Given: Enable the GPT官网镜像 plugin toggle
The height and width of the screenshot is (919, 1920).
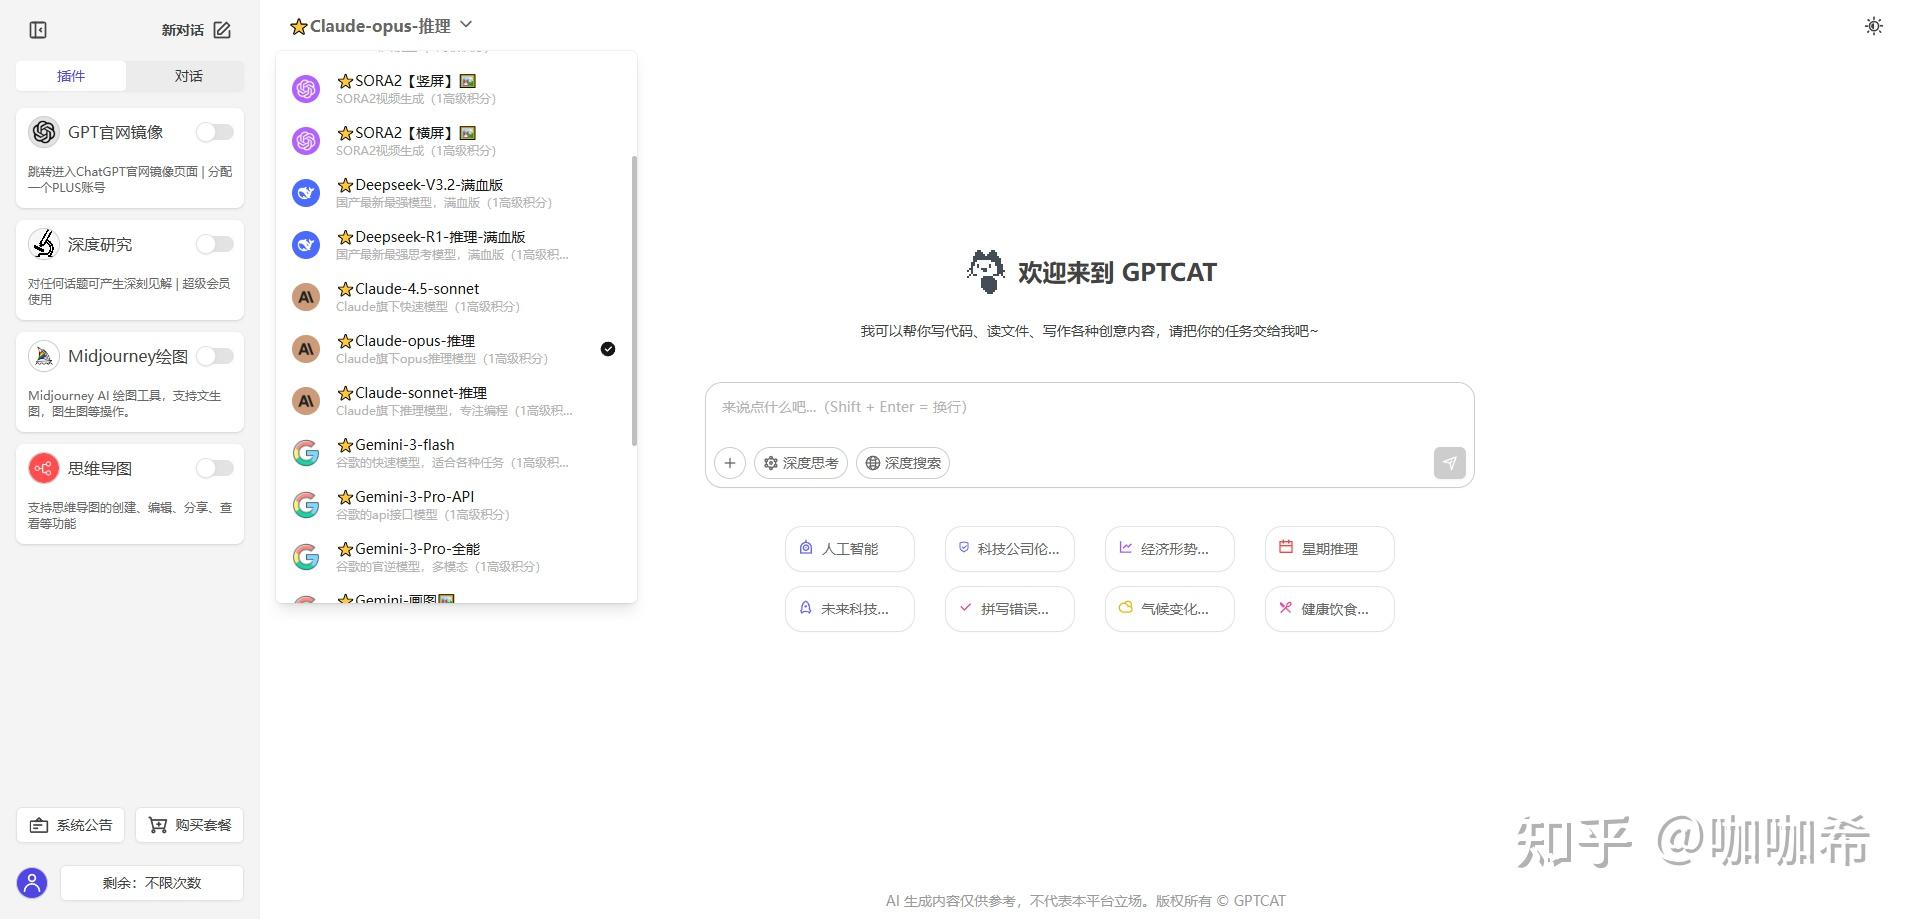Looking at the screenshot, I should pos(215,132).
